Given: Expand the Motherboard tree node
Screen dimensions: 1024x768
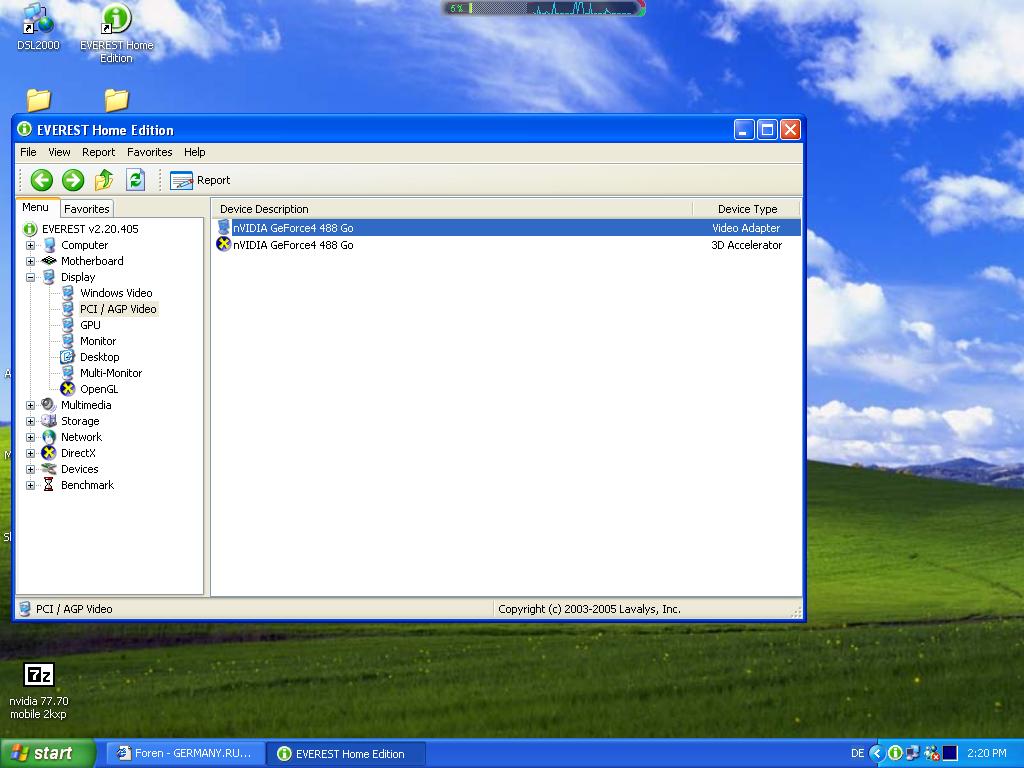Looking at the screenshot, I should pyautogui.click(x=30, y=261).
